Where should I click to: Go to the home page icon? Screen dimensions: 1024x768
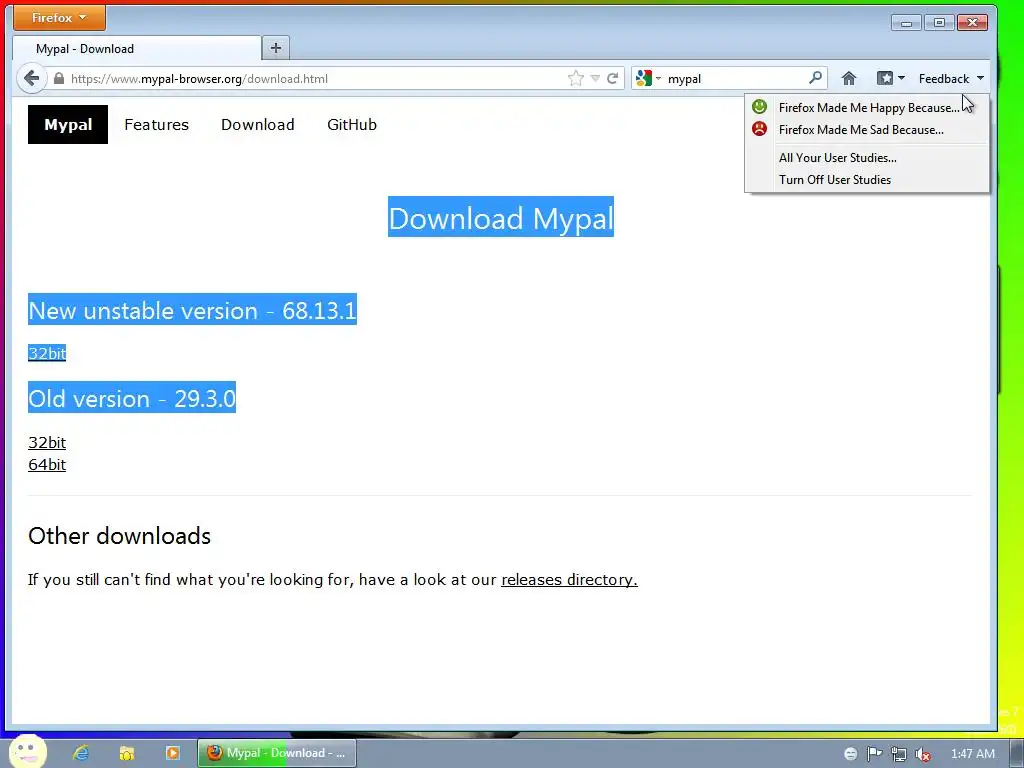click(849, 78)
